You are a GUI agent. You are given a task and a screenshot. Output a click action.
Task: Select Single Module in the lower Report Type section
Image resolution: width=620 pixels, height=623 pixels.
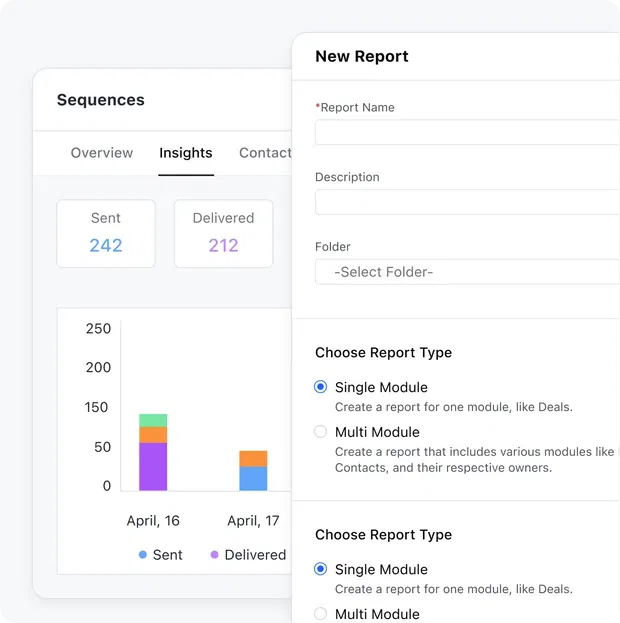click(320, 569)
